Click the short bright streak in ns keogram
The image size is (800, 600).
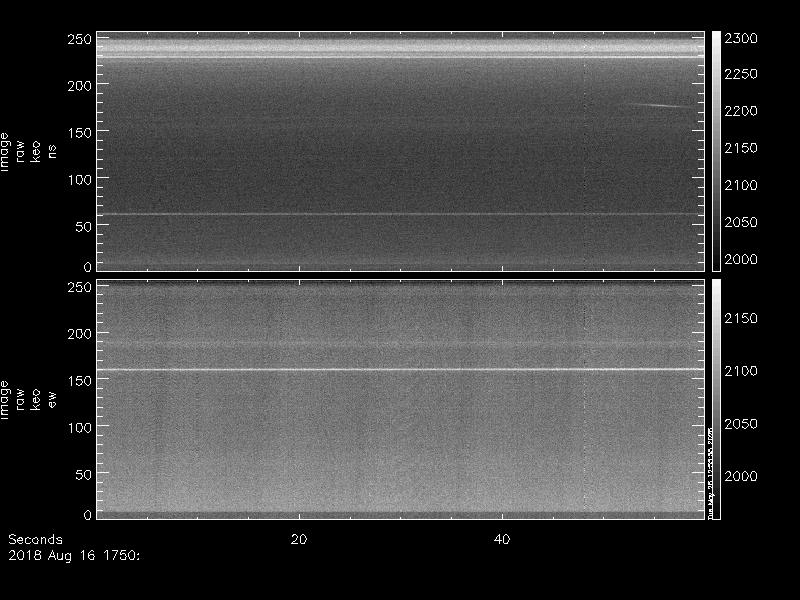tap(658, 106)
